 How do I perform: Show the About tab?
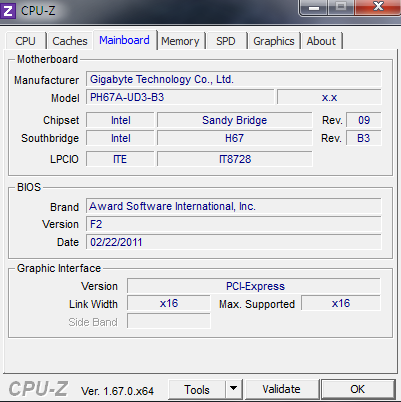pos(321,41)
